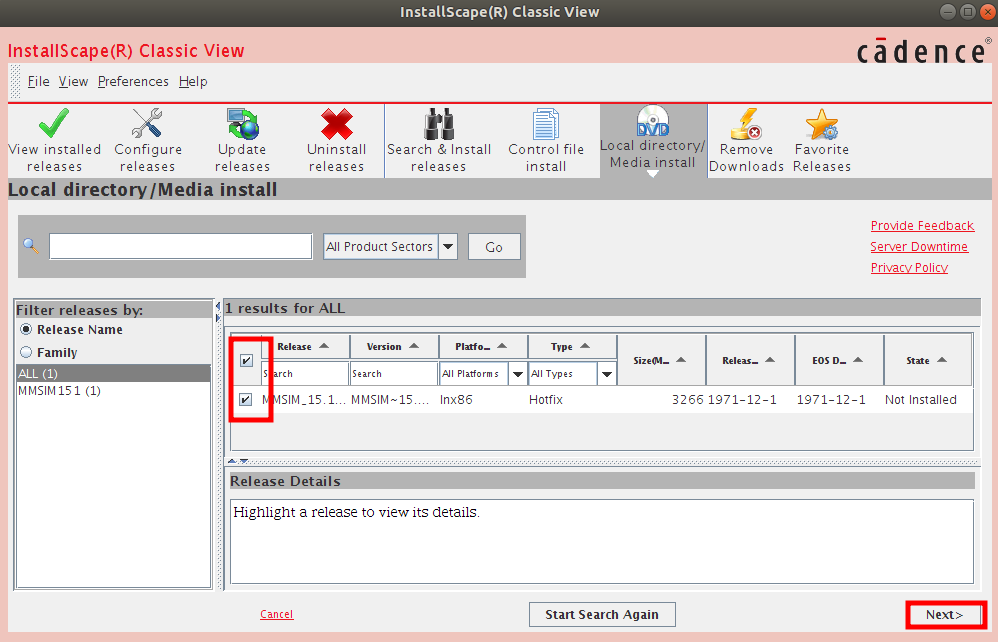Screen dimensions: 998x642
Task: Select Family filter radio button
Action: pos(26,352)
